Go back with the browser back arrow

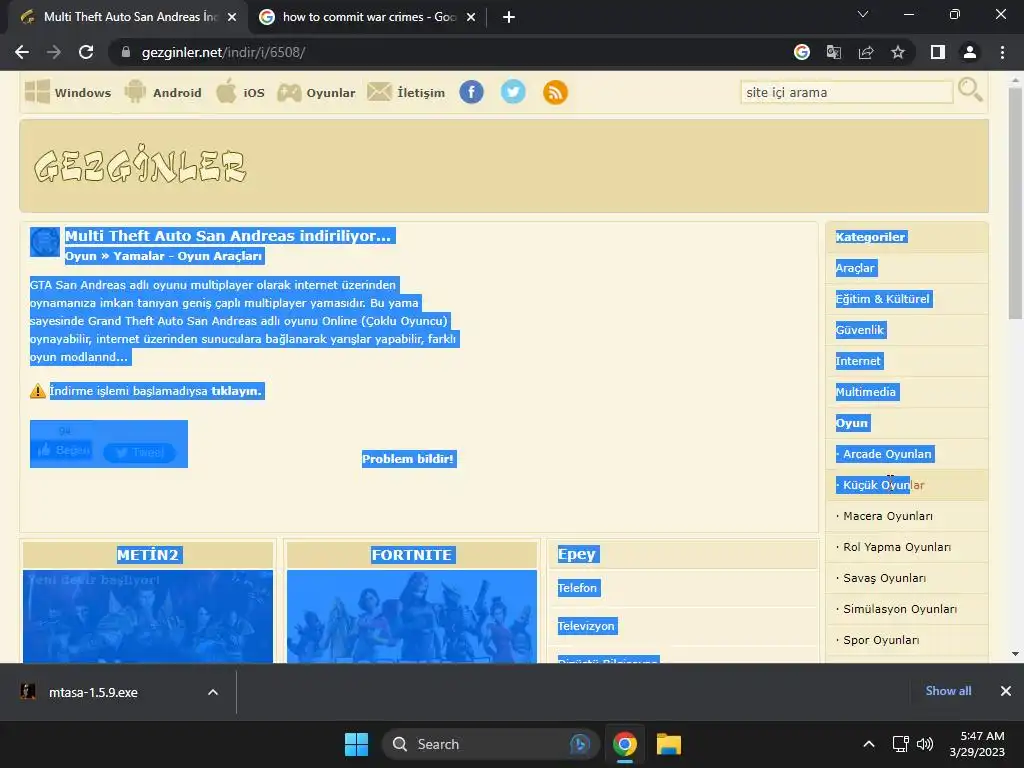tap(22, 52)
